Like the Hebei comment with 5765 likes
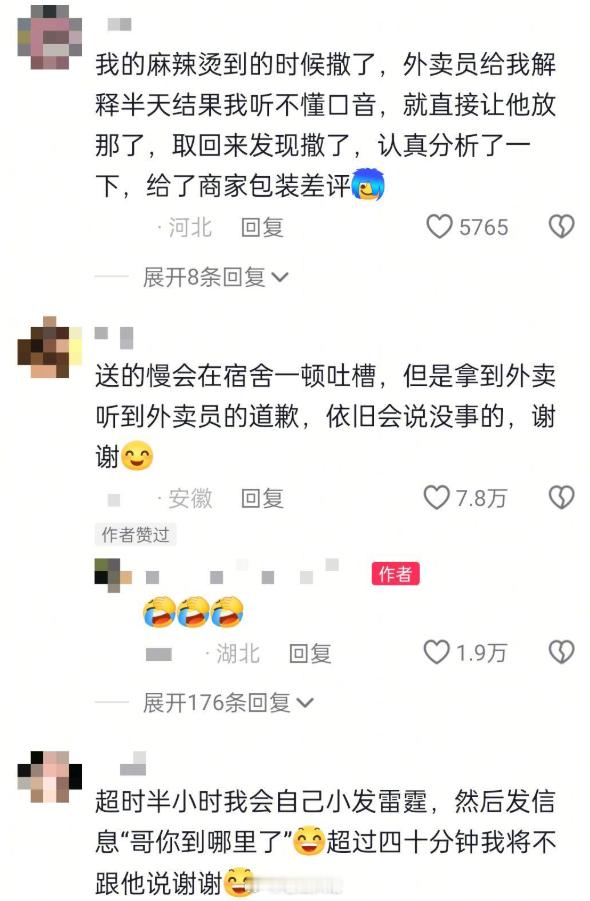 tap(439, 227)
